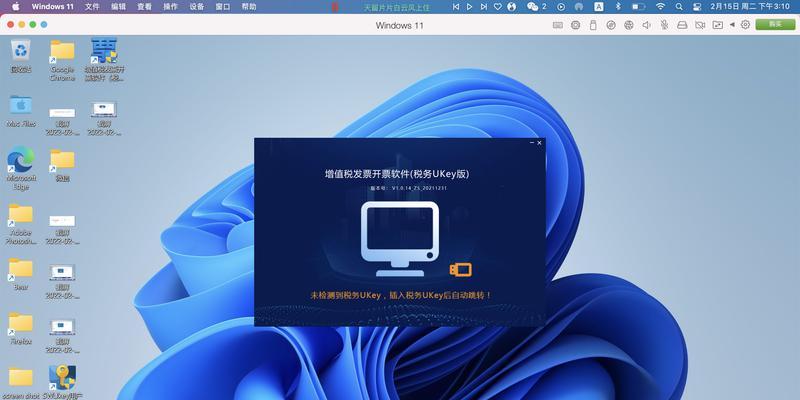The image size is (800, 400).
Task: Open the 微信 shortcut folder below the screenshot file
Action: coord(62,159)
